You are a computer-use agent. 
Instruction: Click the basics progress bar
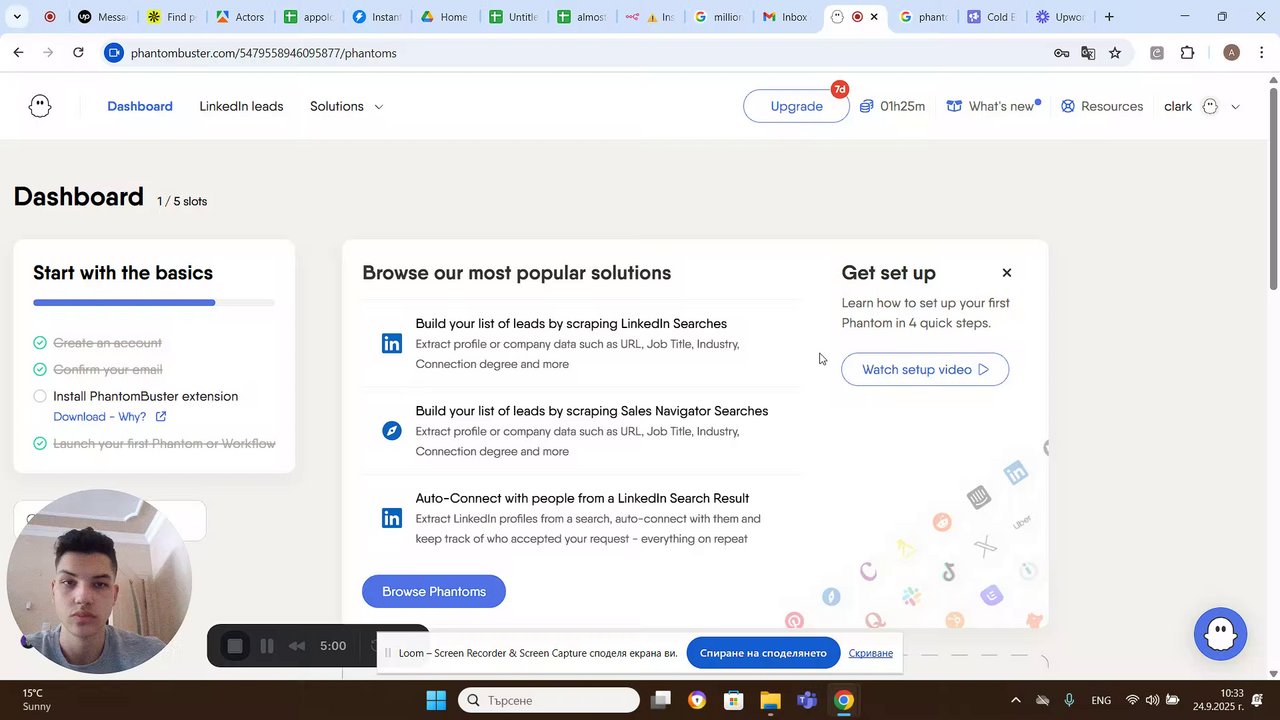coord(154,302)
